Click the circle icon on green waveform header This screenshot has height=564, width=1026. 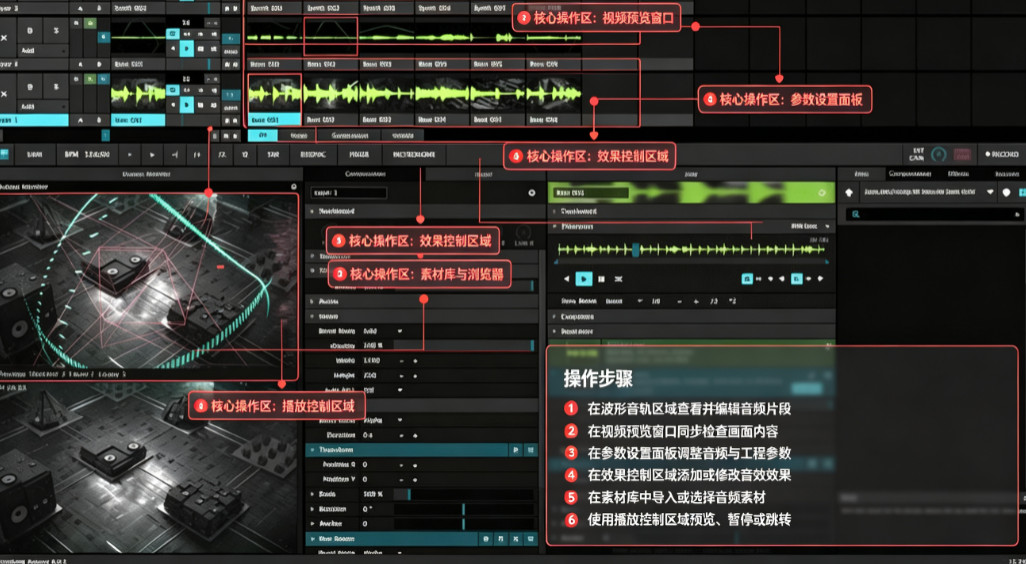tap(823, 193)
